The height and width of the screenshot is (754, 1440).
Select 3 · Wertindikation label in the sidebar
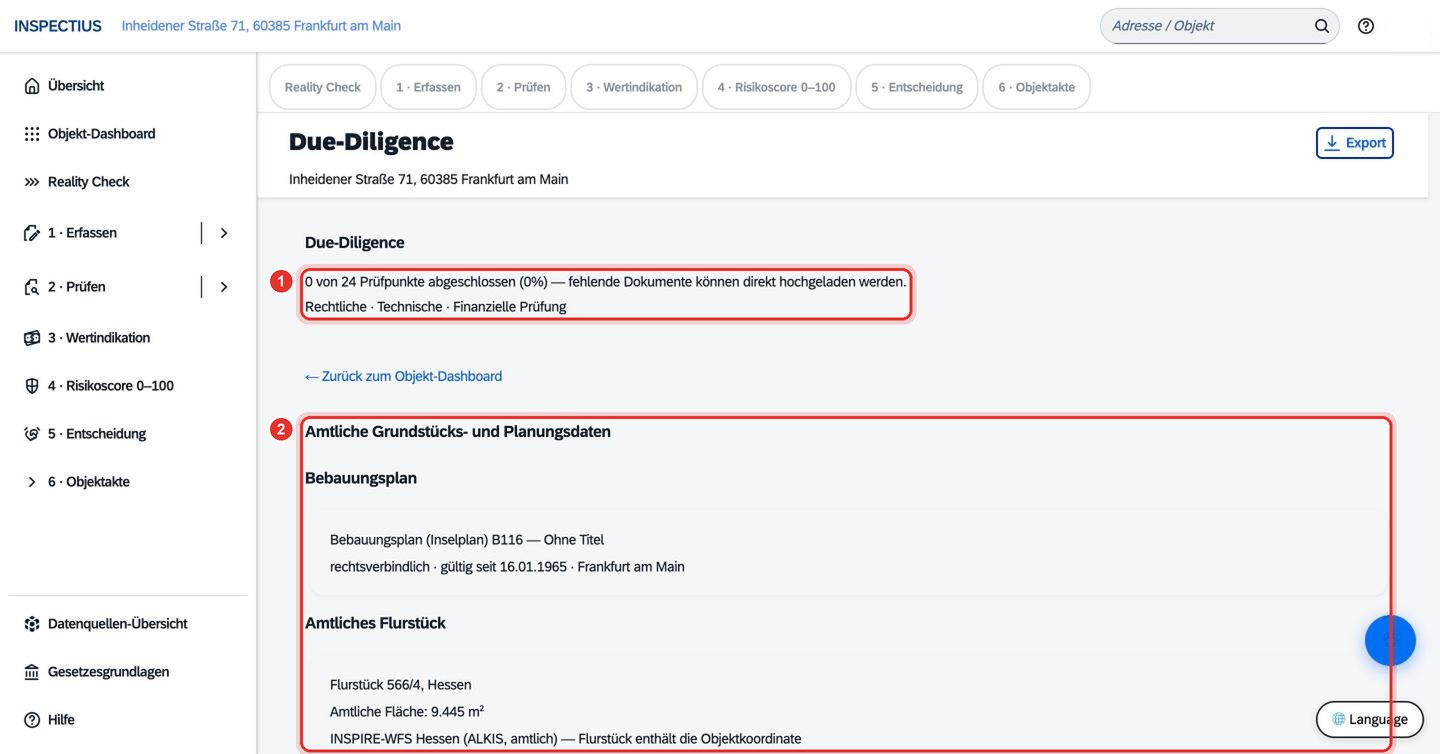pos(99,338)
